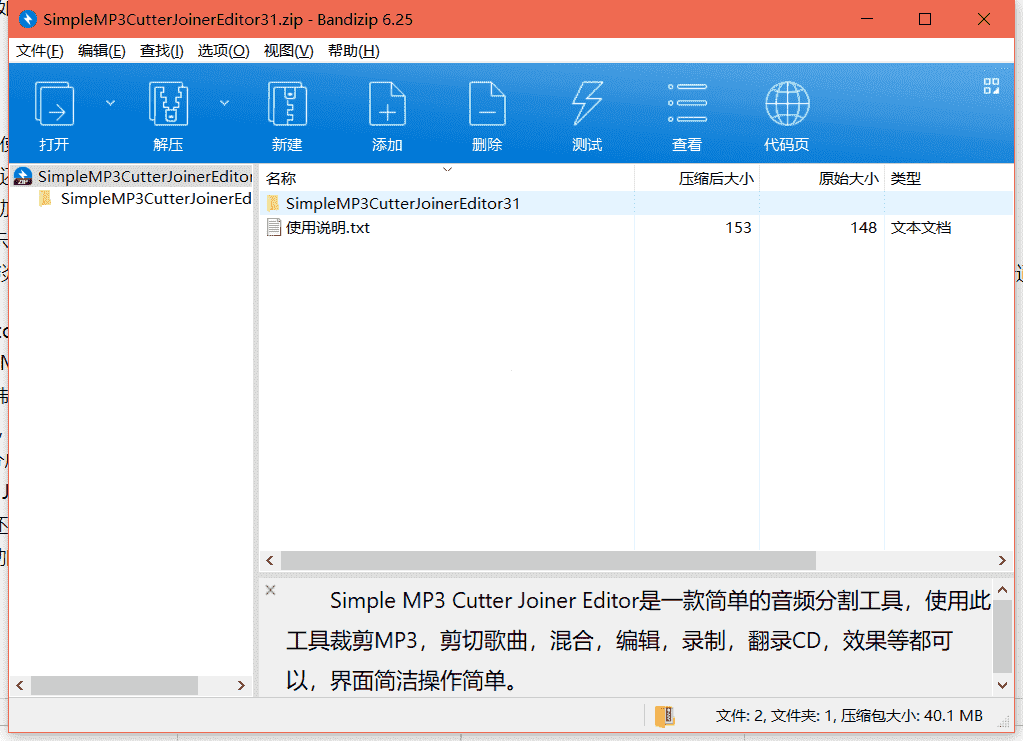The image size is (1023, 741).
Task: Click the Code page (代码页) globe icon
Action: (x=787, y=103)
